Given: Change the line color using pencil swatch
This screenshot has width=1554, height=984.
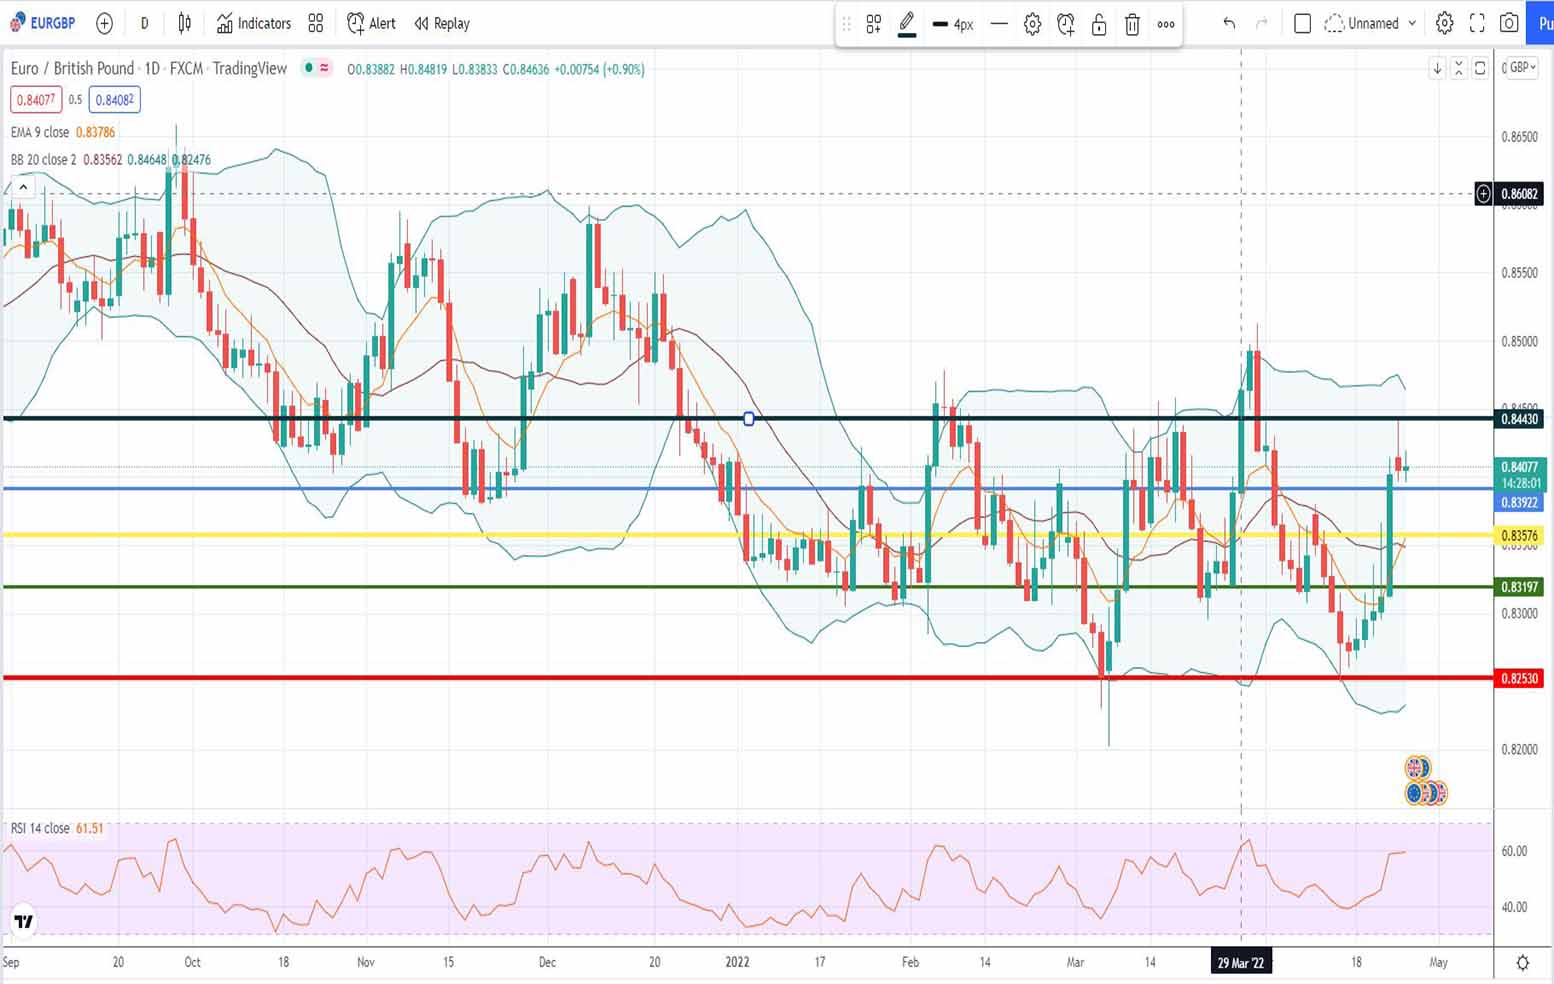Looking at the screenshot, I should (x=907, y=24).
